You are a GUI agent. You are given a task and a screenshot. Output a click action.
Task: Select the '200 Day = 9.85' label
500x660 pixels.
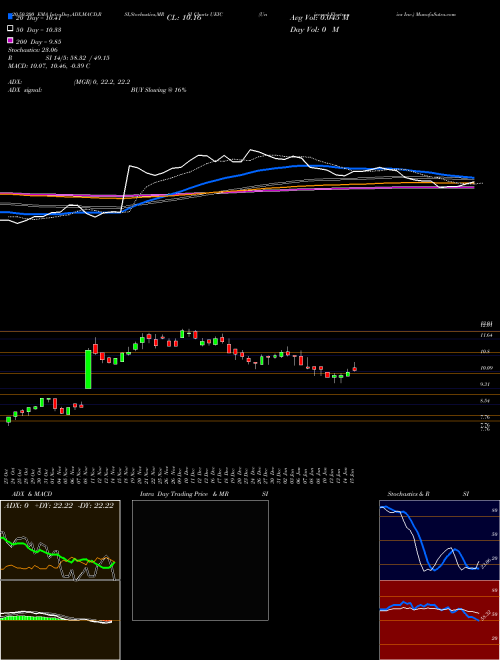[x=39, y=42]
